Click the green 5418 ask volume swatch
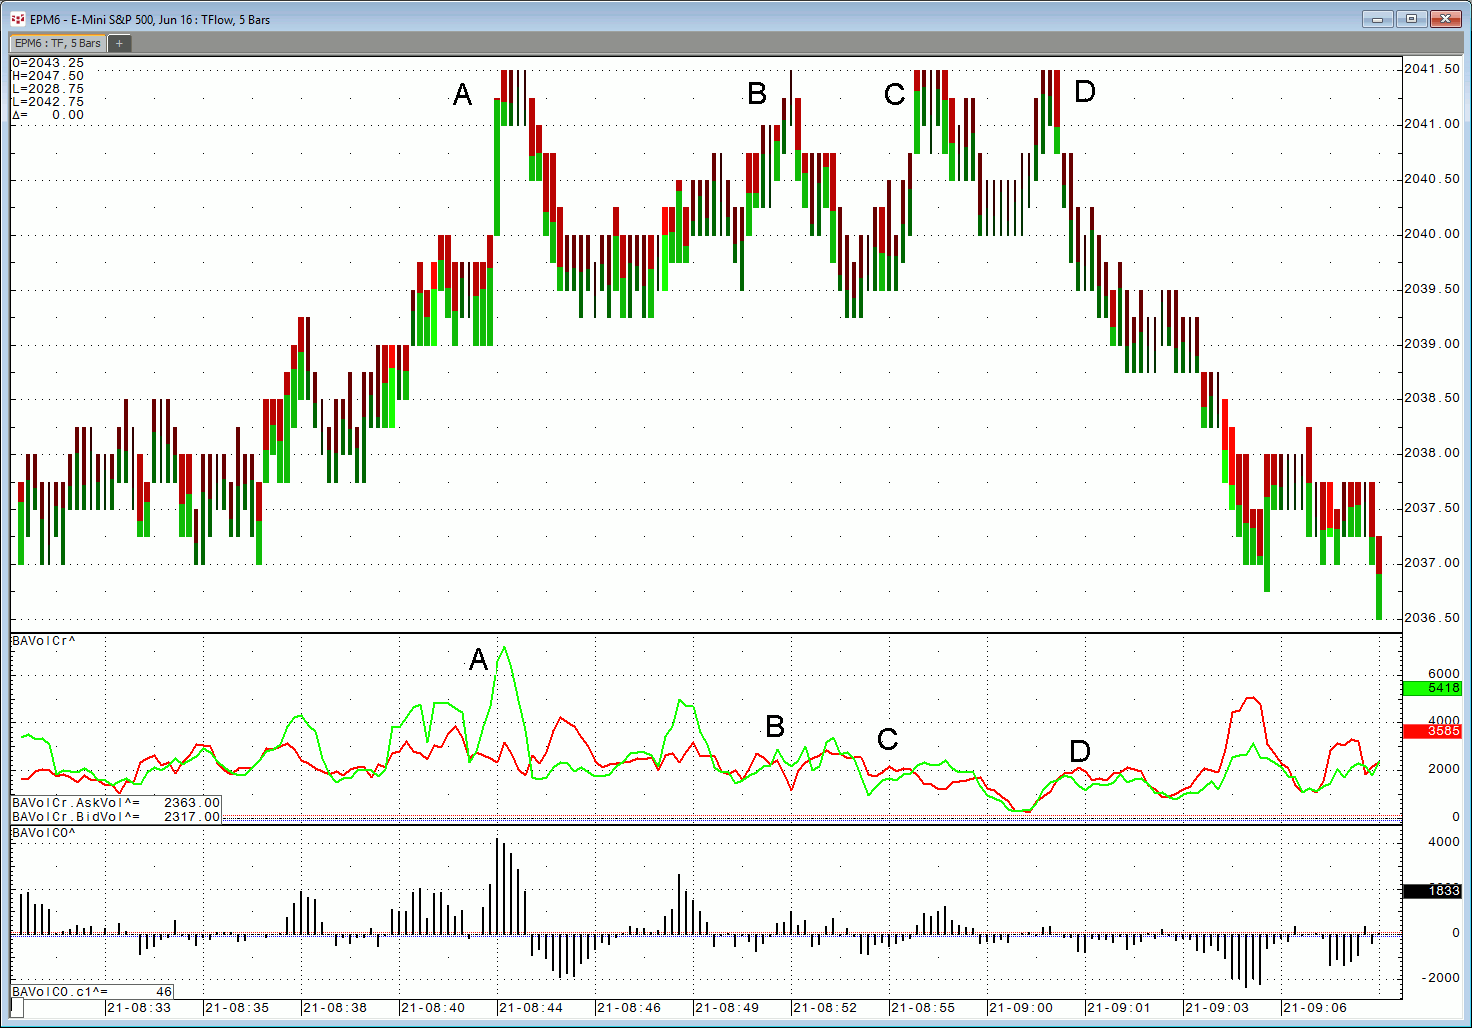Viewport: 1472px width, 1029px height. 1435,688
